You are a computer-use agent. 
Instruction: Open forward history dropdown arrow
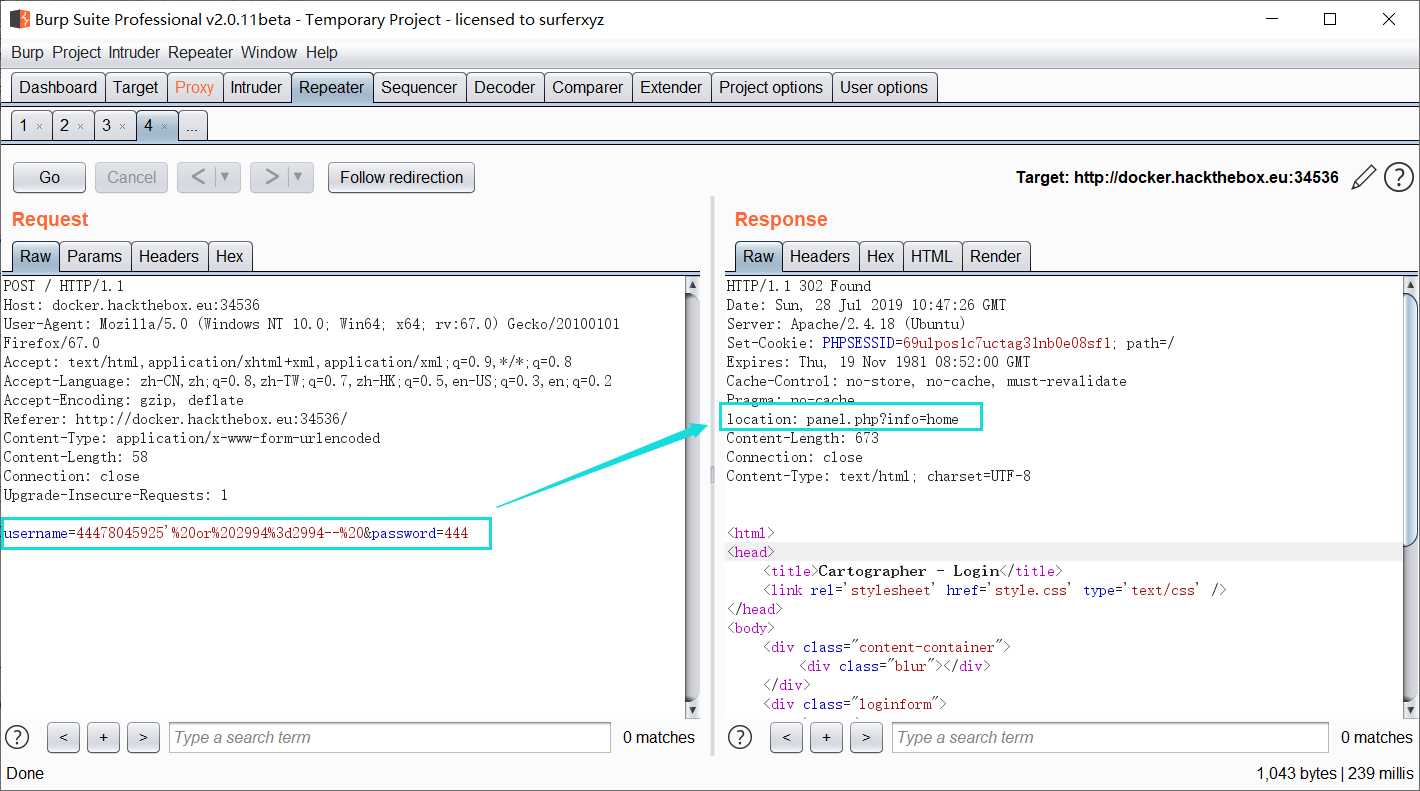300,177
